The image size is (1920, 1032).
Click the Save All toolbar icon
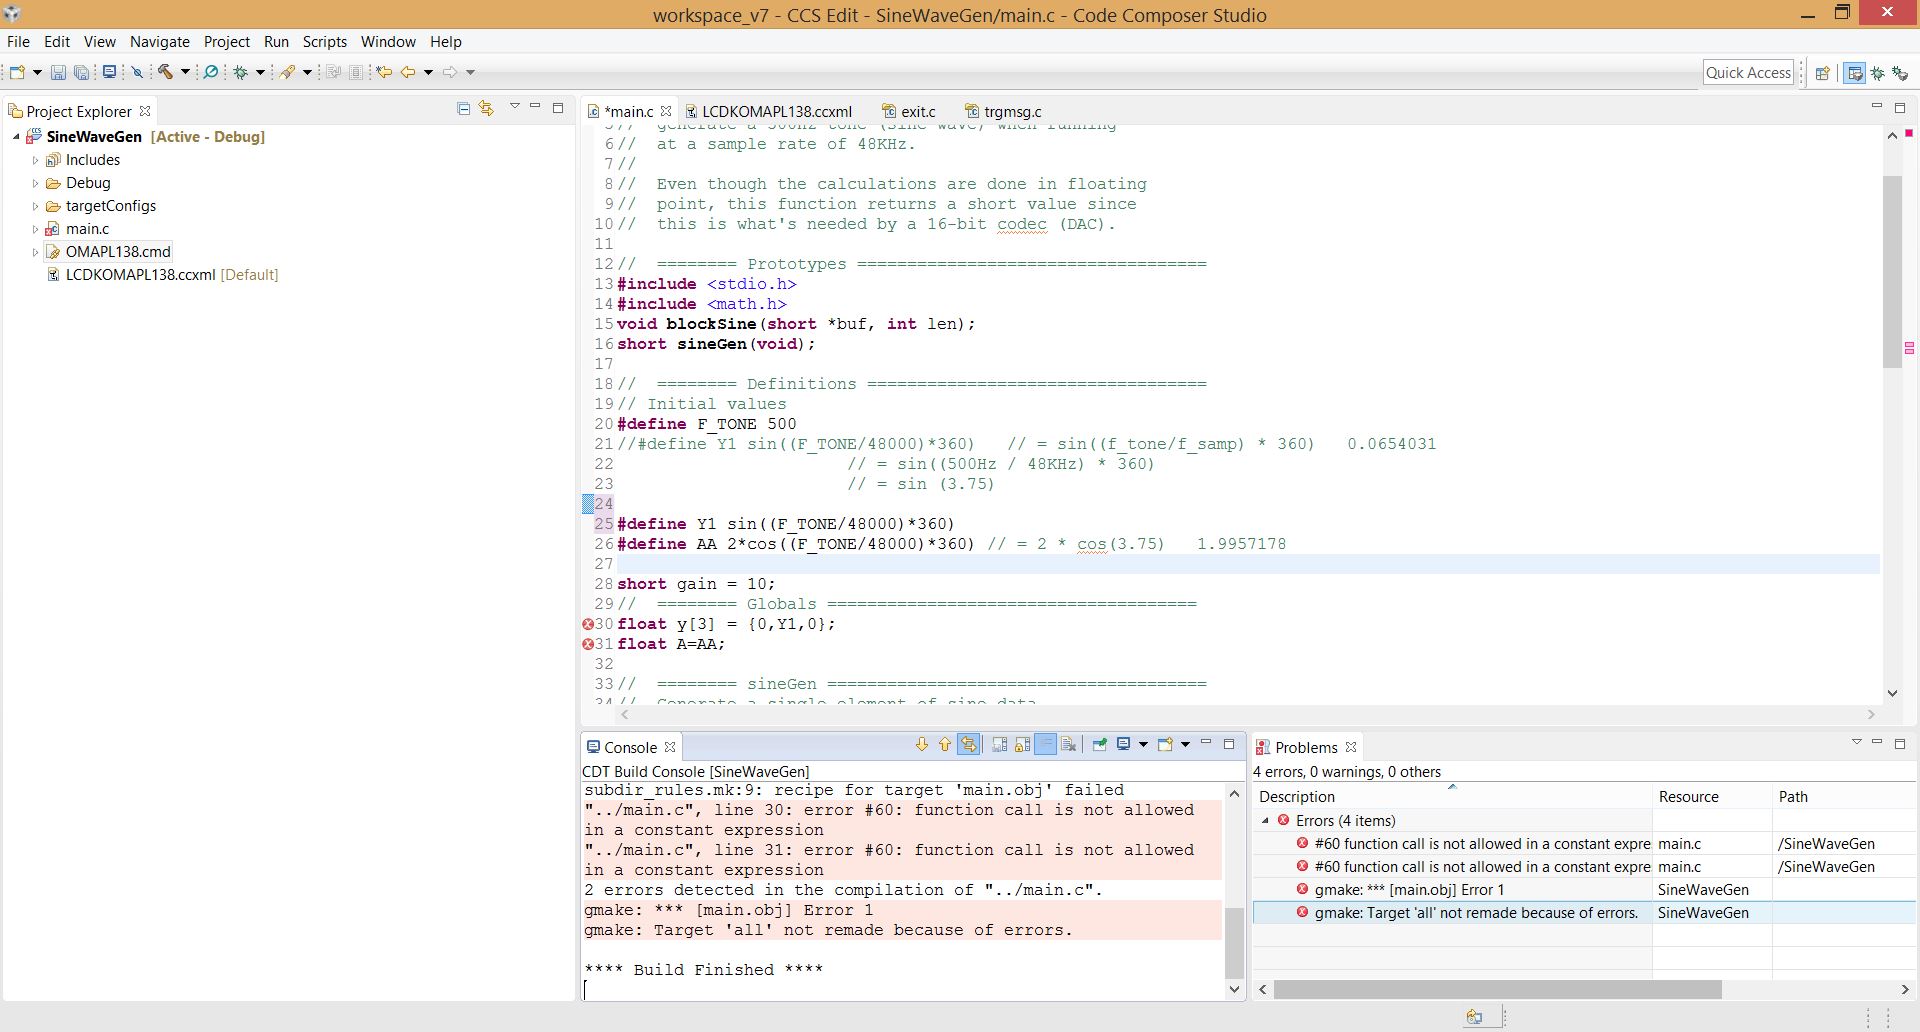[x=82, y=72]
